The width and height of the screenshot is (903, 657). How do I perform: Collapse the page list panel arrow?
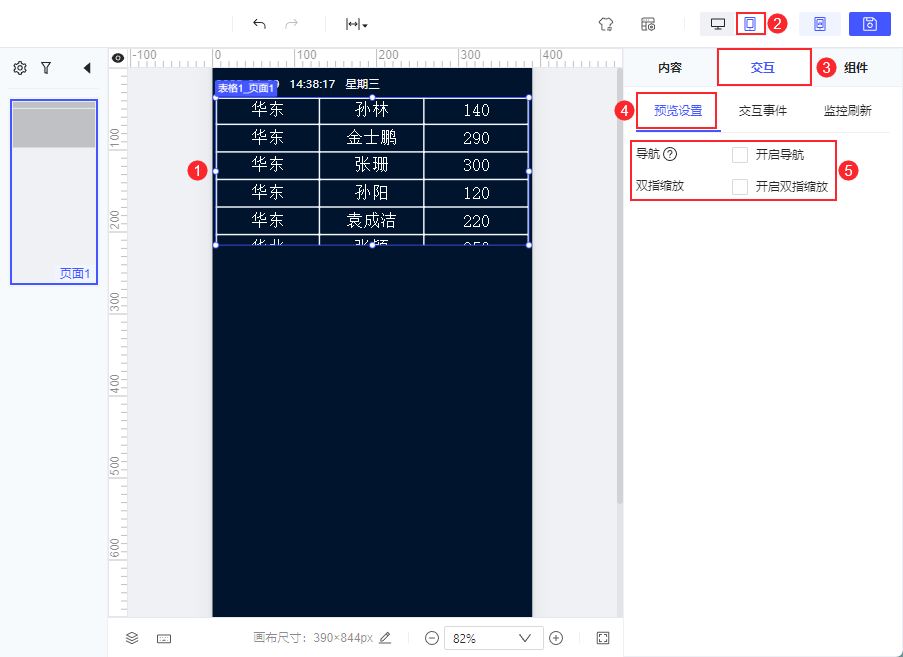click(x=87, y=68)
